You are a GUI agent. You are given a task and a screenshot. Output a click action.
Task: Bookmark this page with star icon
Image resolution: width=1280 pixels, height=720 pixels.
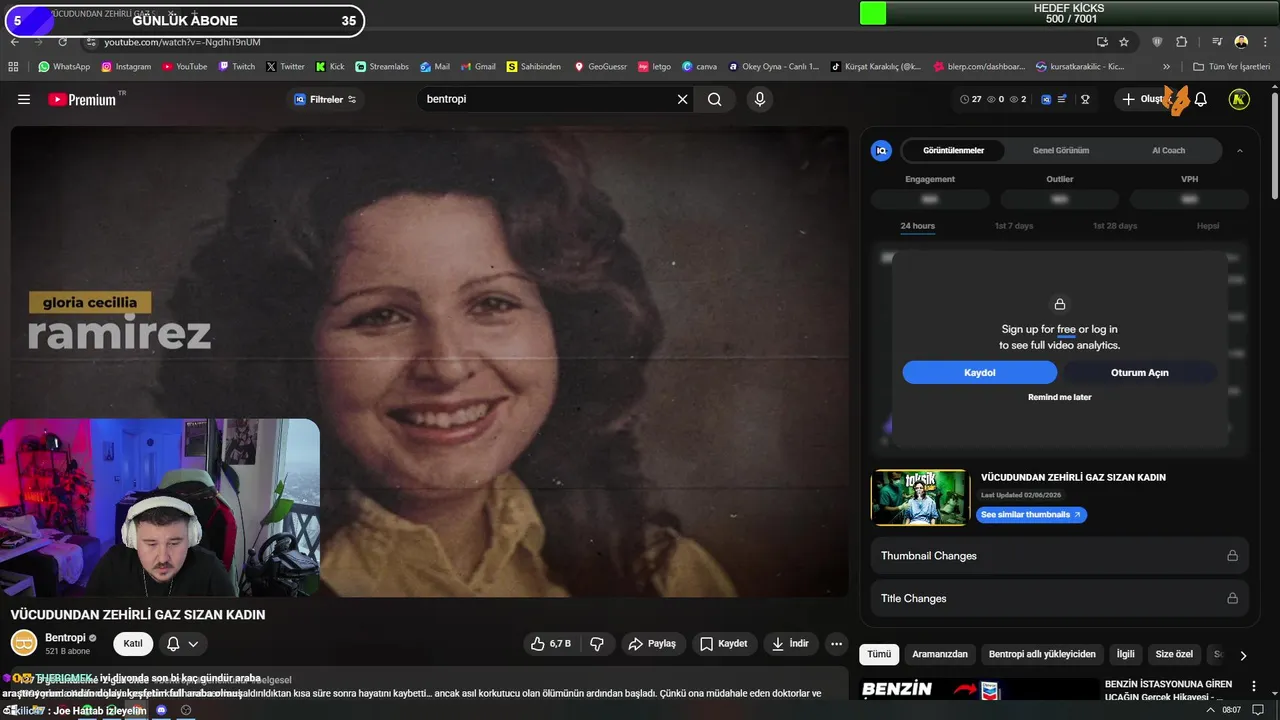click(1124, 42)
